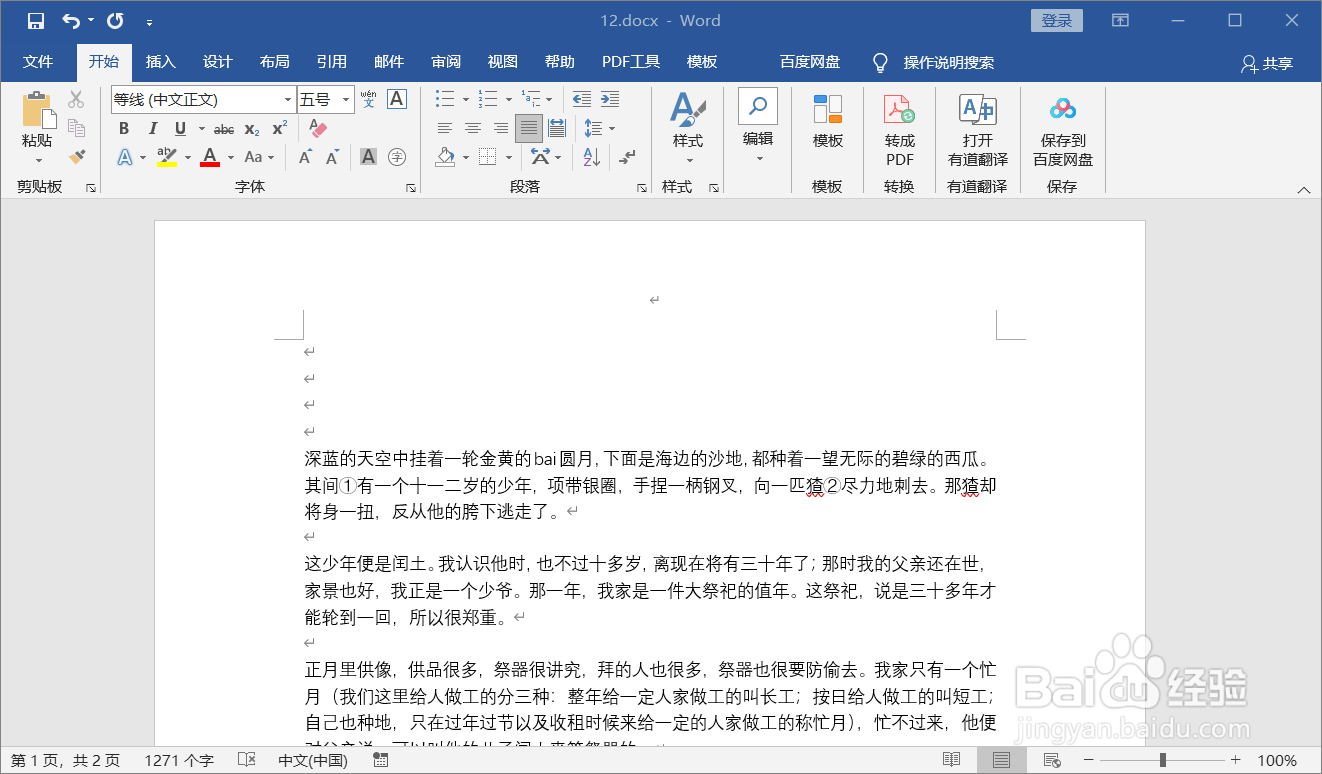This screenshot has height=774, width=1322.
Task: Toggle justify alignment
Action: tap(529, 128)
